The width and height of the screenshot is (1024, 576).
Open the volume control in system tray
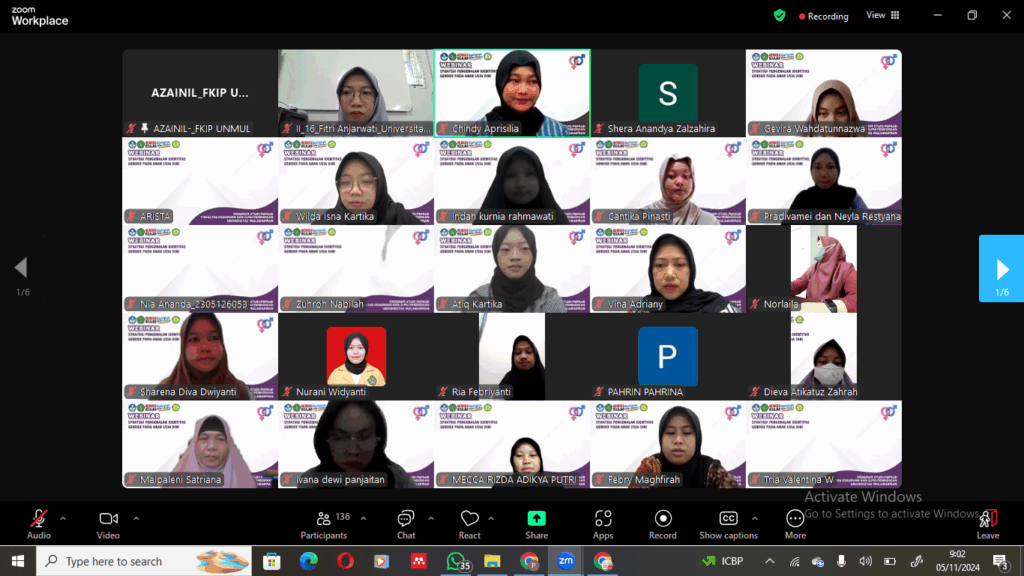point(865,561)
